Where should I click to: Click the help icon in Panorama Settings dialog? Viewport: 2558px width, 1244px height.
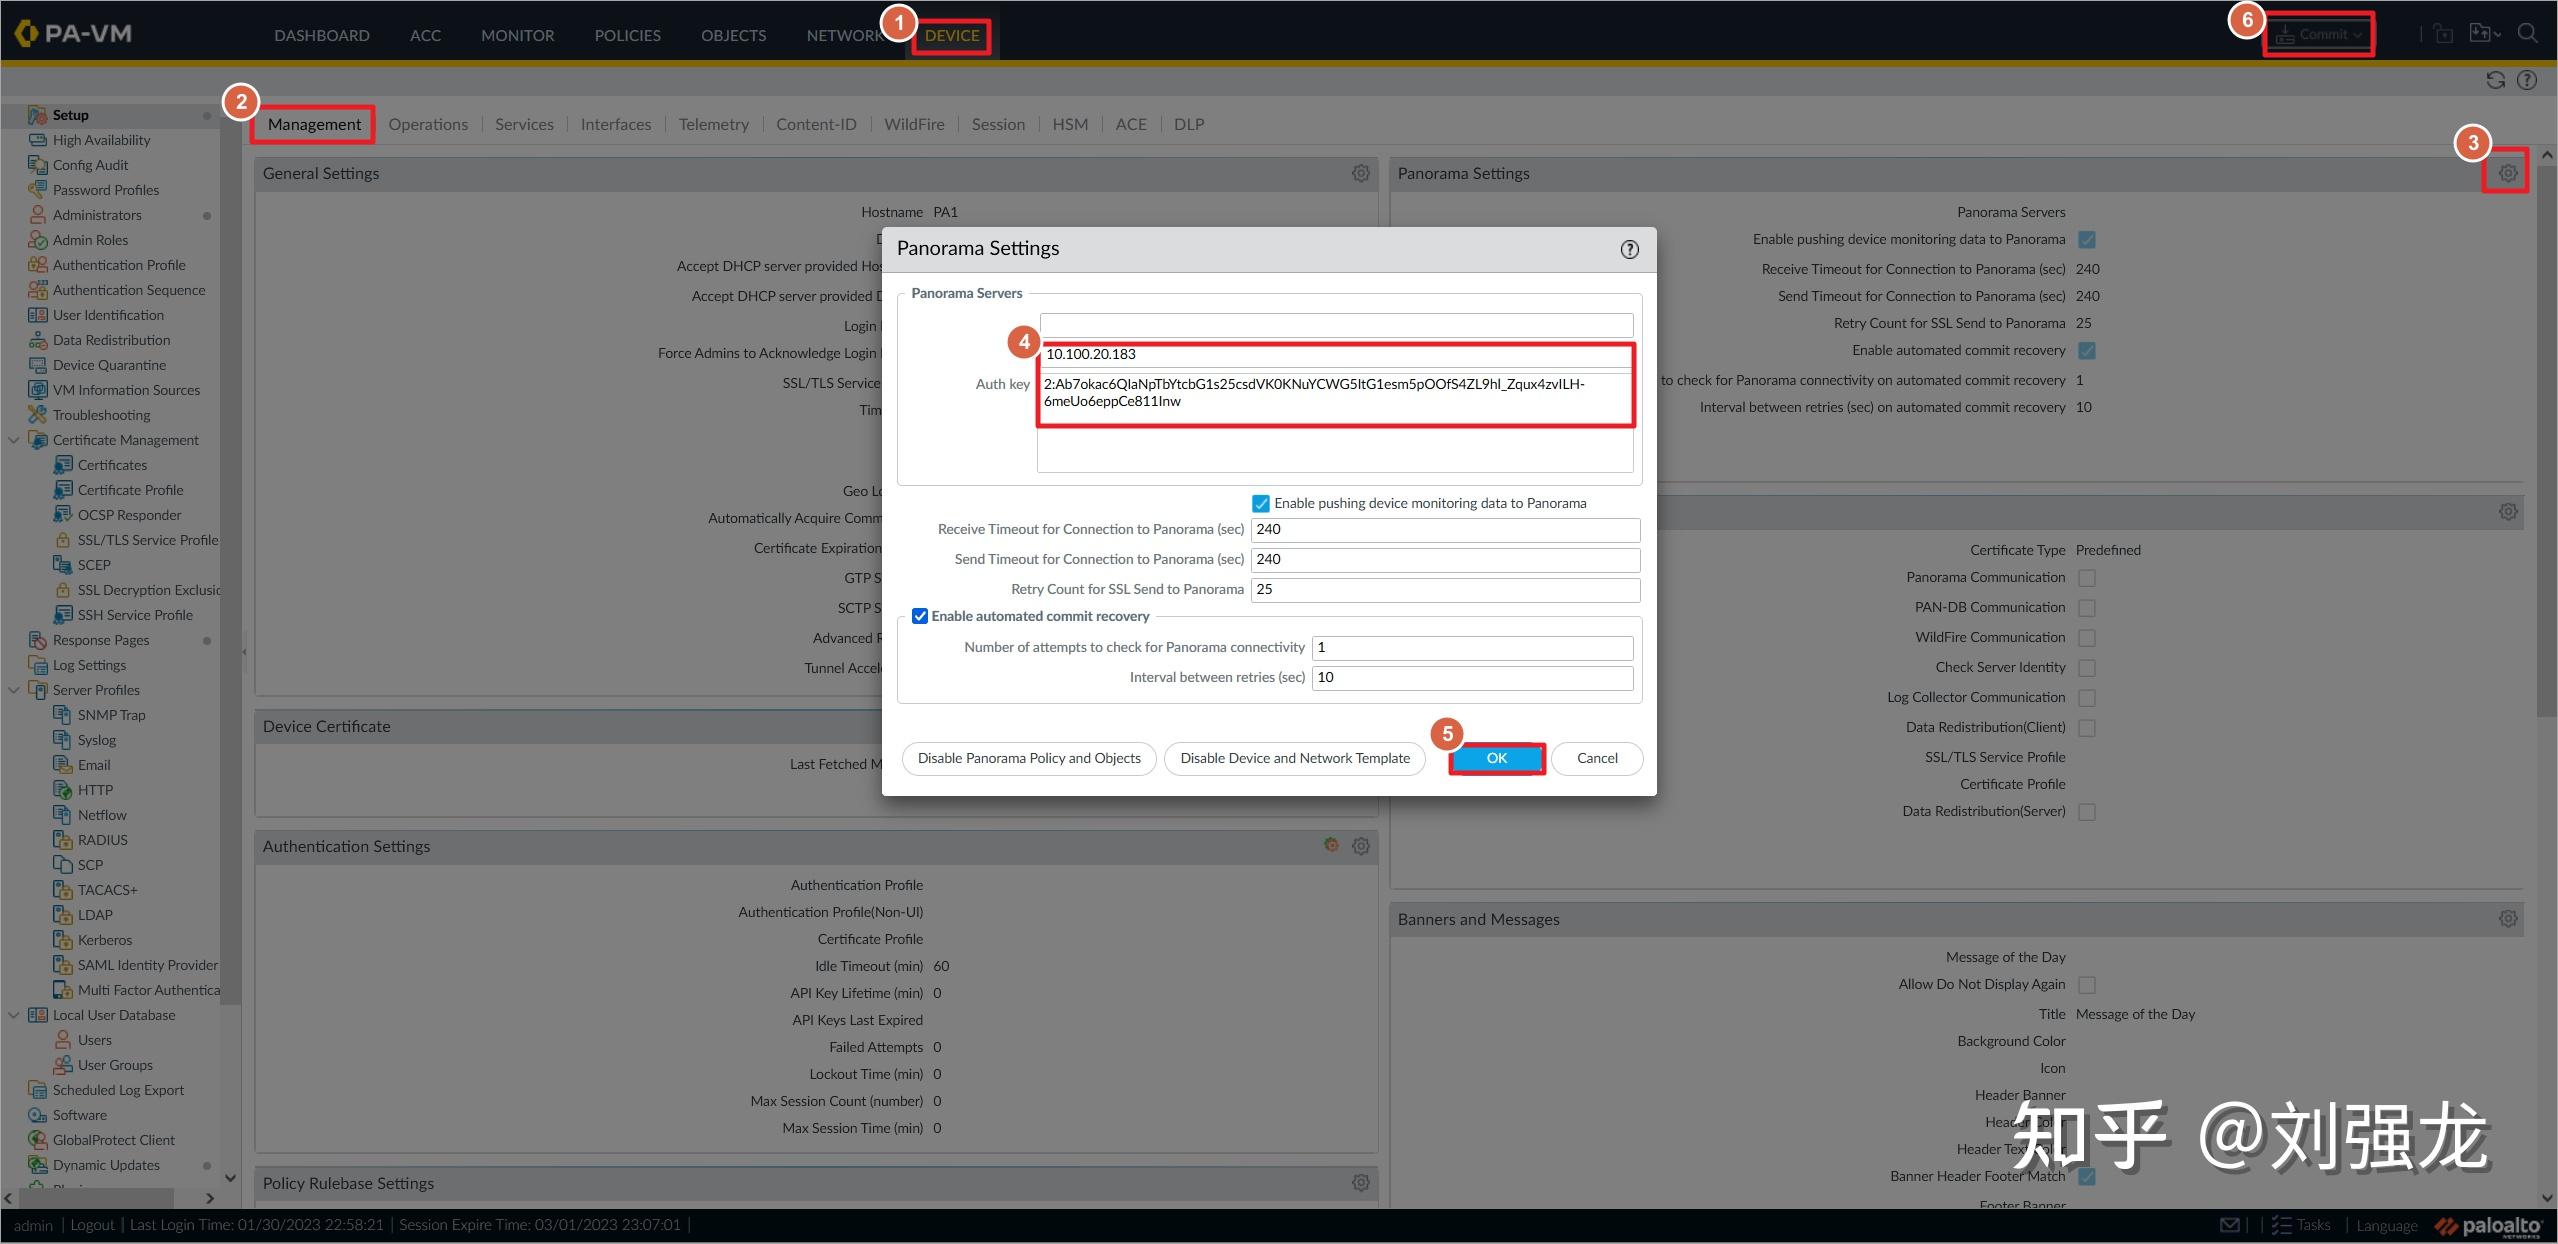[1629, 249]
